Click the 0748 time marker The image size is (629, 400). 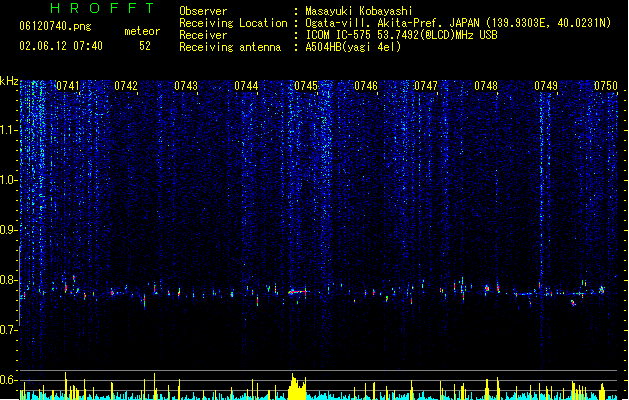[486, 86]
